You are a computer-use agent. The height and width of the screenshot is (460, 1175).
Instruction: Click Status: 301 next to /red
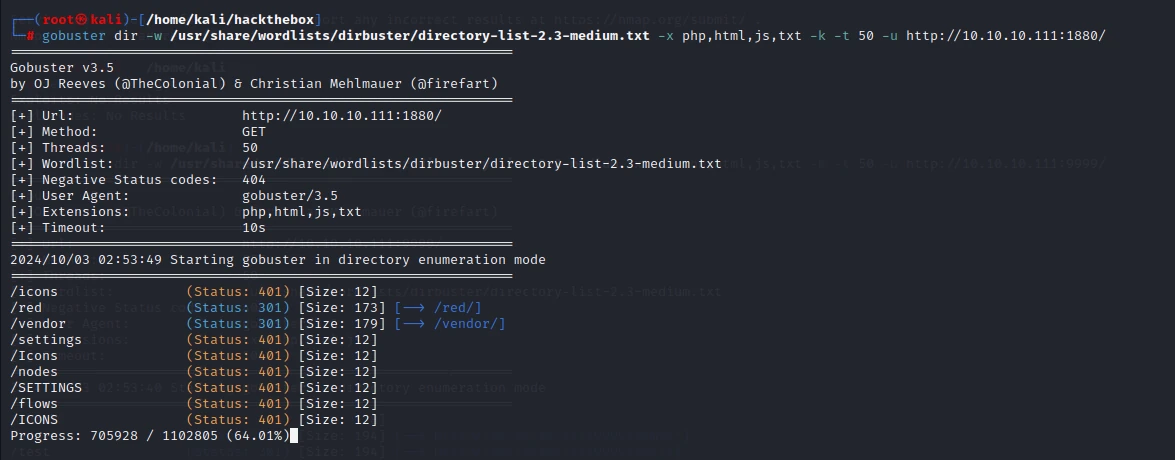point(238,308)
